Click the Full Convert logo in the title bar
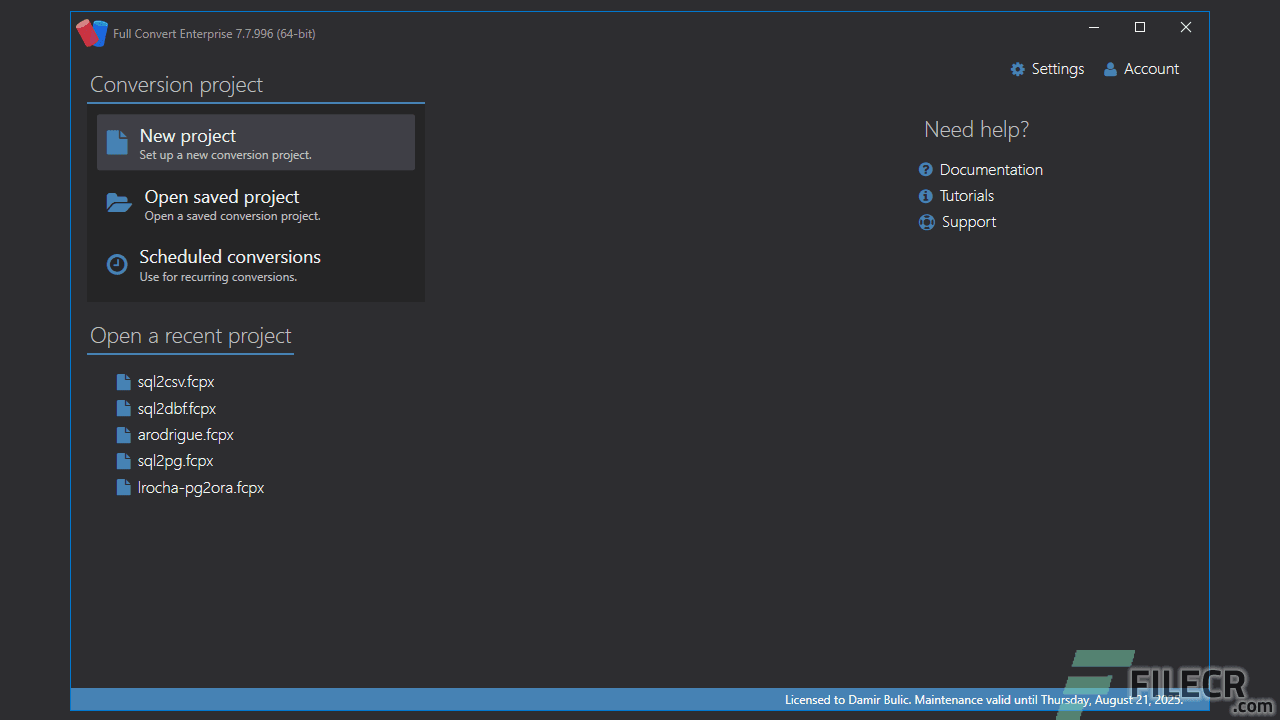The width and height of the screenshot is (1280, 720). coord(91,32)
